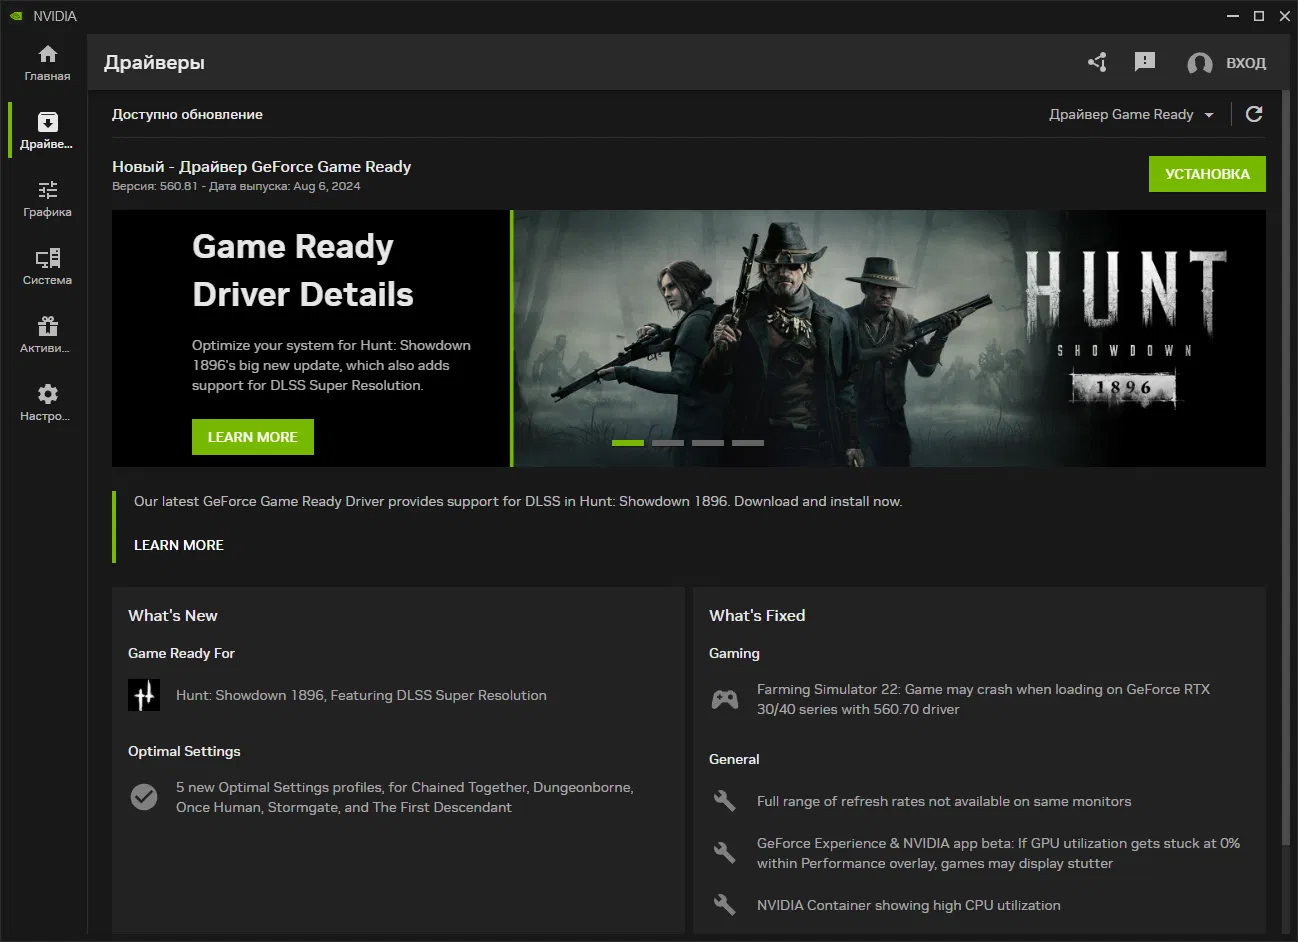The image size is (1298, 942).
Task: Click the share icon in header
Action: 1097,62
